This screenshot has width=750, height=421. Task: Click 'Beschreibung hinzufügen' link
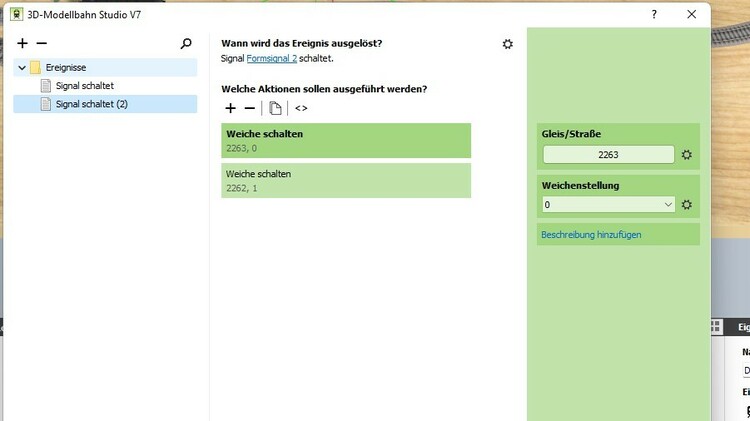(x=591, y=235)
